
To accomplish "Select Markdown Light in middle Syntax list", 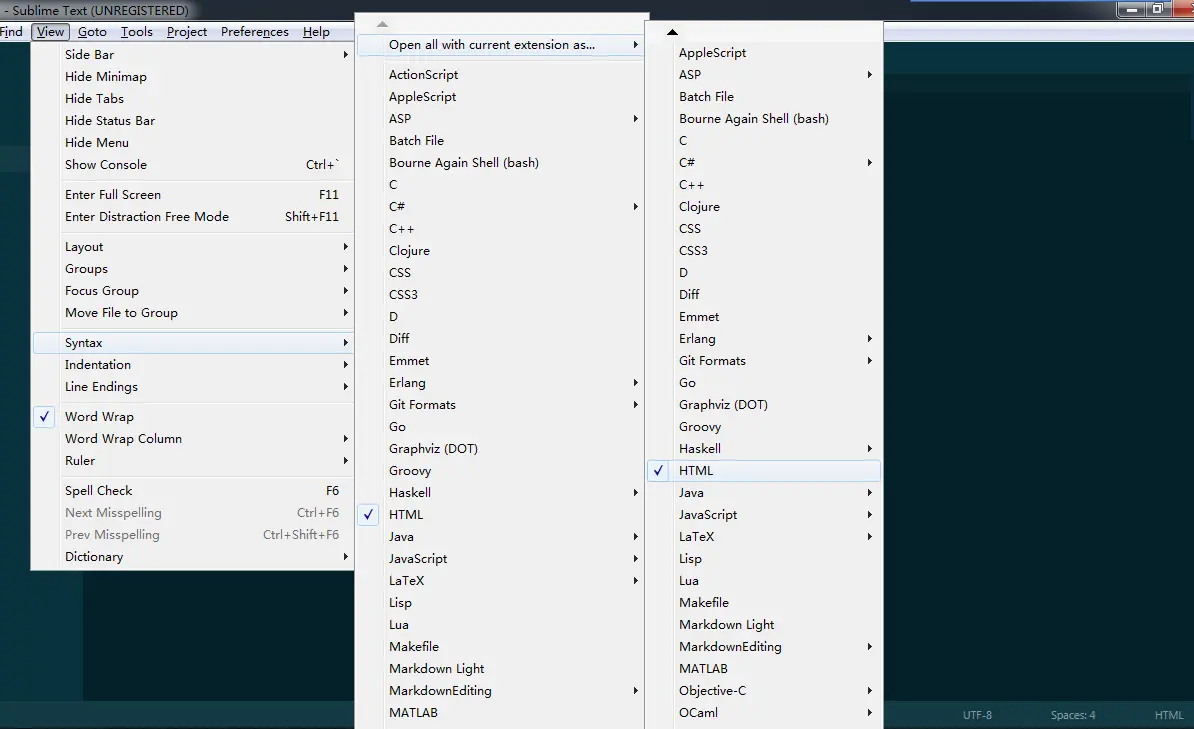I will 500,669.
